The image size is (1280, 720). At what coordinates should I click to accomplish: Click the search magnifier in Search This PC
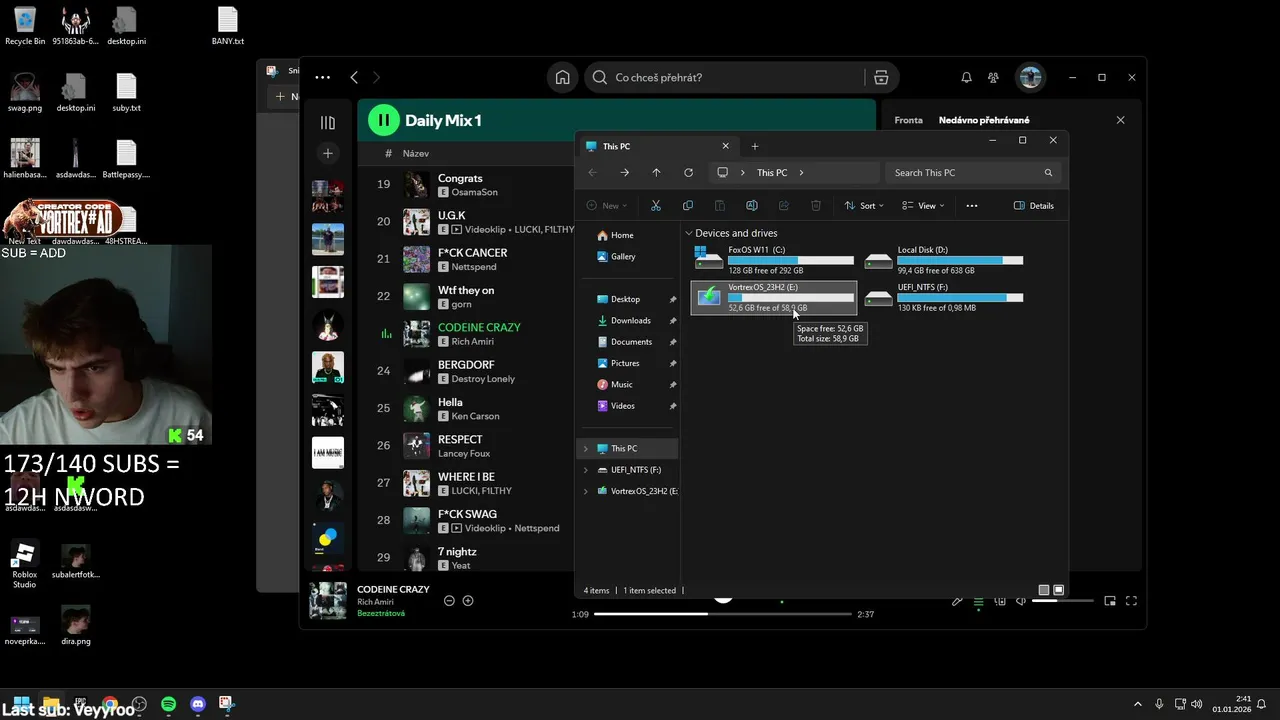pyautogui.click(x=1048, y=173)
